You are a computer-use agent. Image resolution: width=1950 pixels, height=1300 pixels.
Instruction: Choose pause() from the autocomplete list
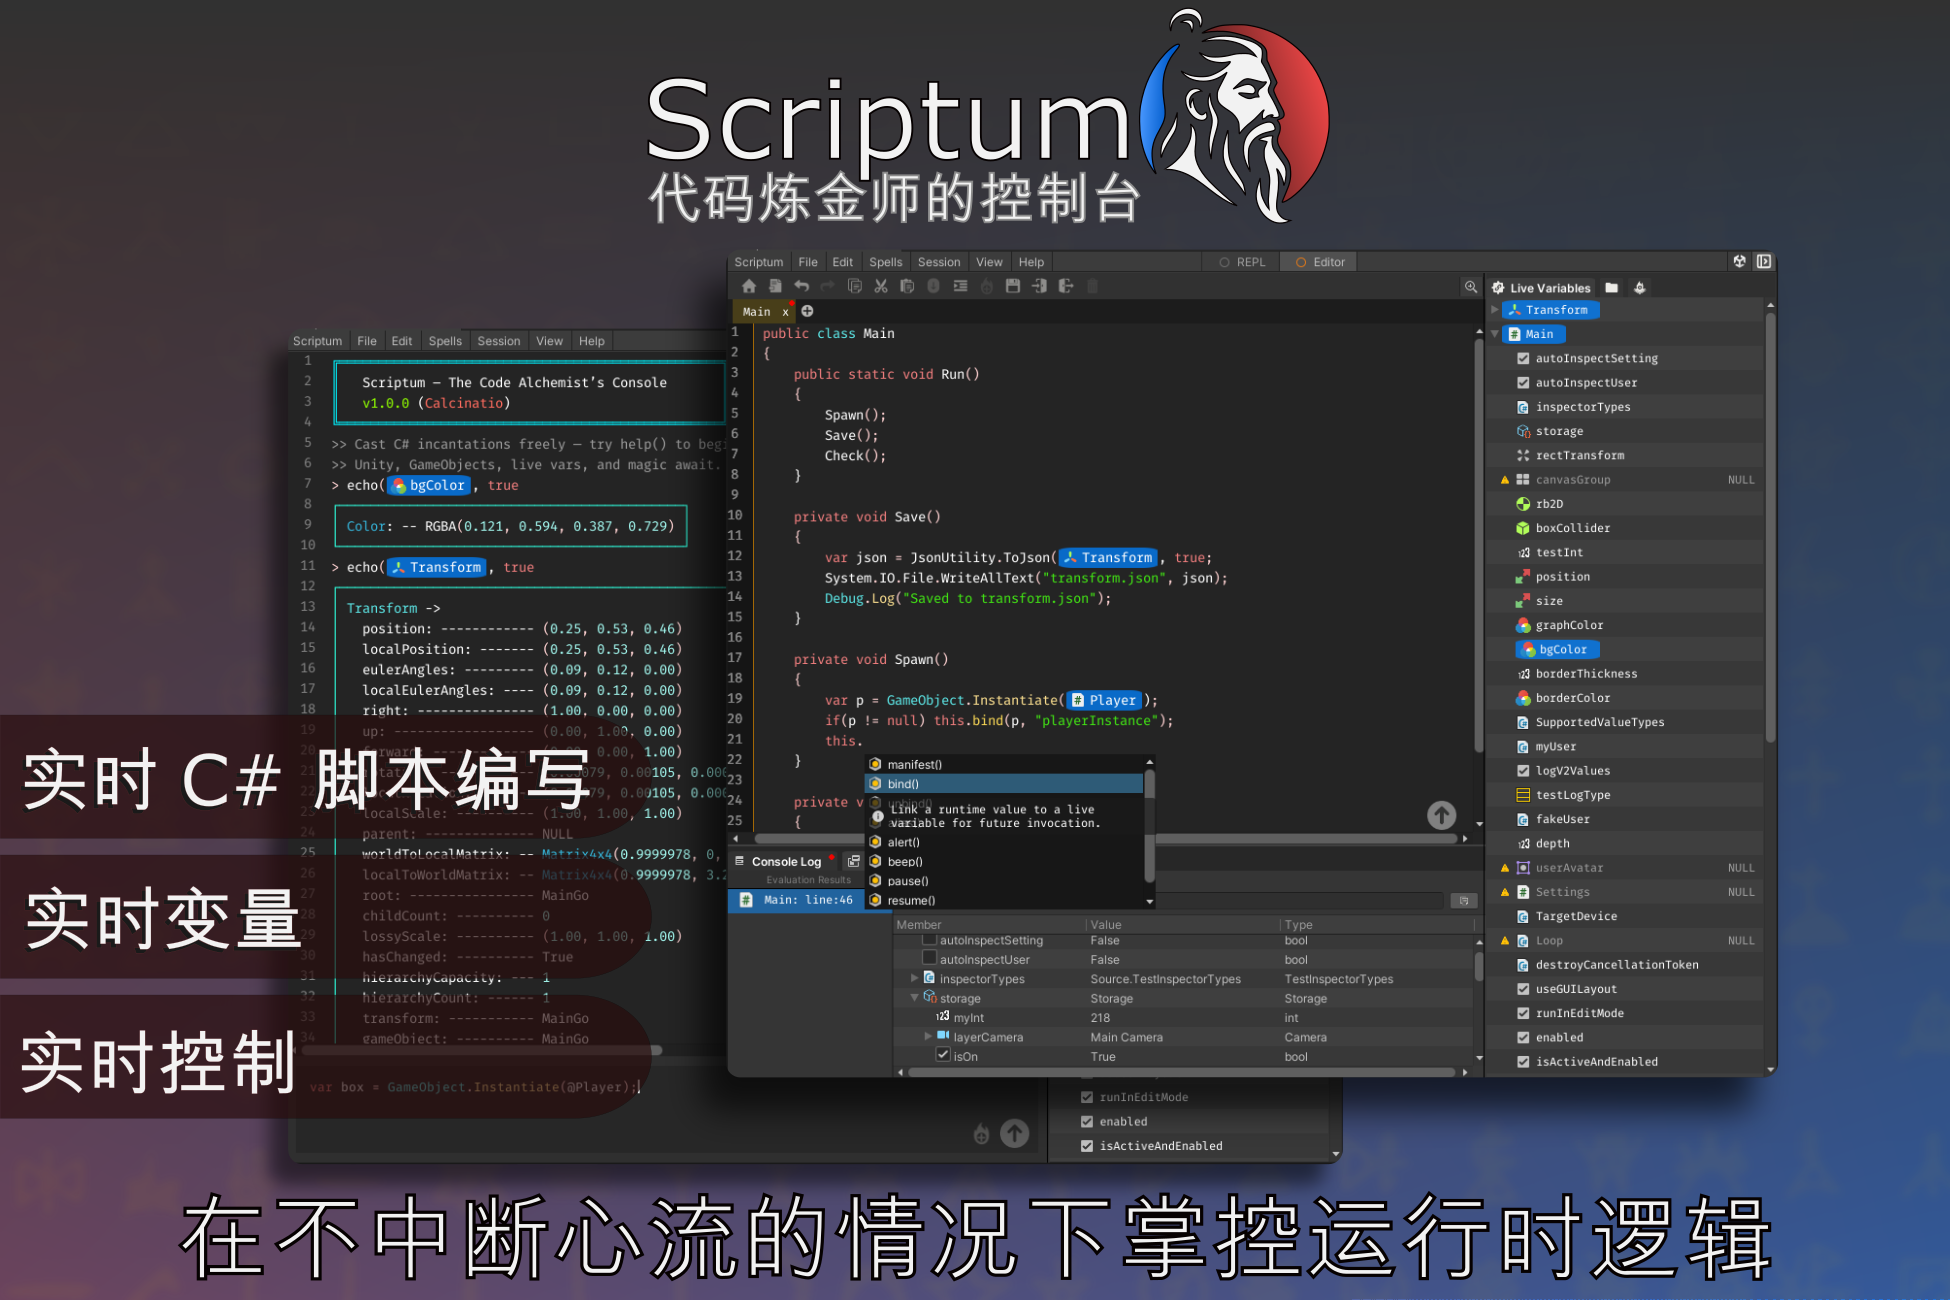[x=1004, y=881]
